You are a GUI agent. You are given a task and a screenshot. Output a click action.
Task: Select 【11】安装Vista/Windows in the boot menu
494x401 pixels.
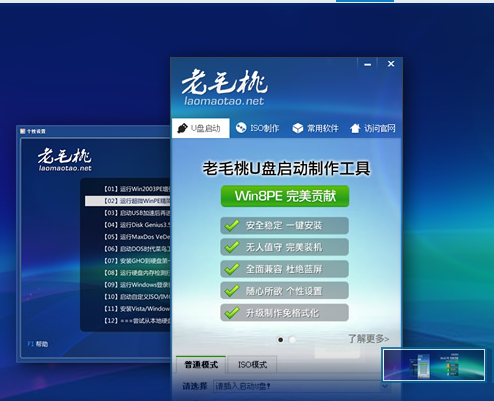[137, 309]
